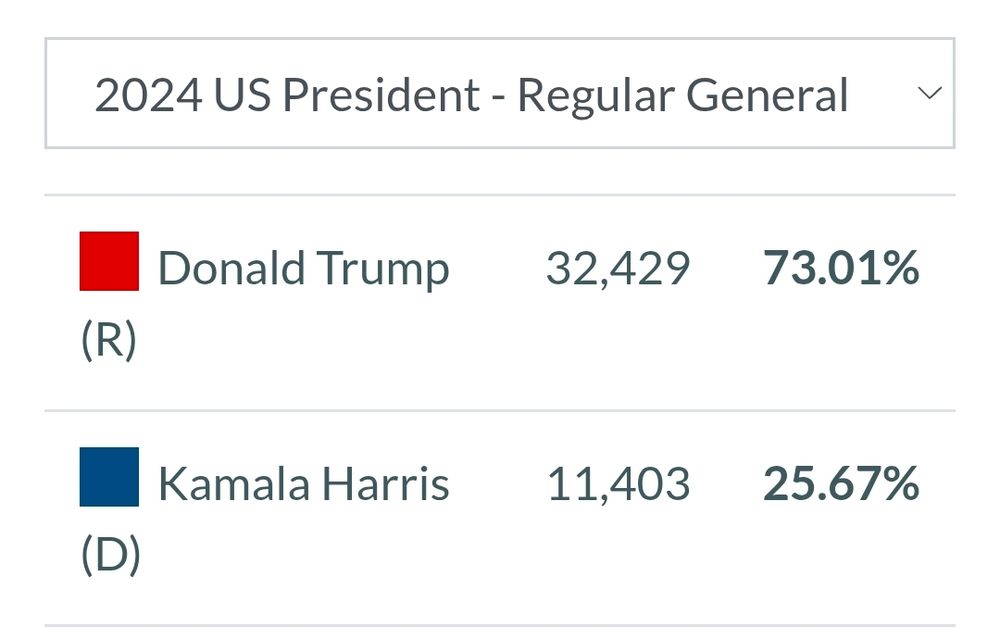Click the divider line below Kamala Harris row
The height and width of the screenshot is (627, 1000).
tap(500, 625)
